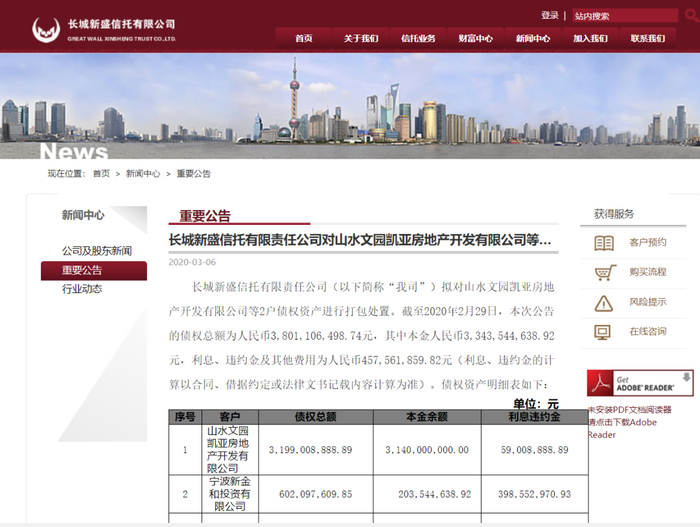Open the 加入我们 navigation item
The width and height of the screenshot is (700, 527).
(591, 38)
